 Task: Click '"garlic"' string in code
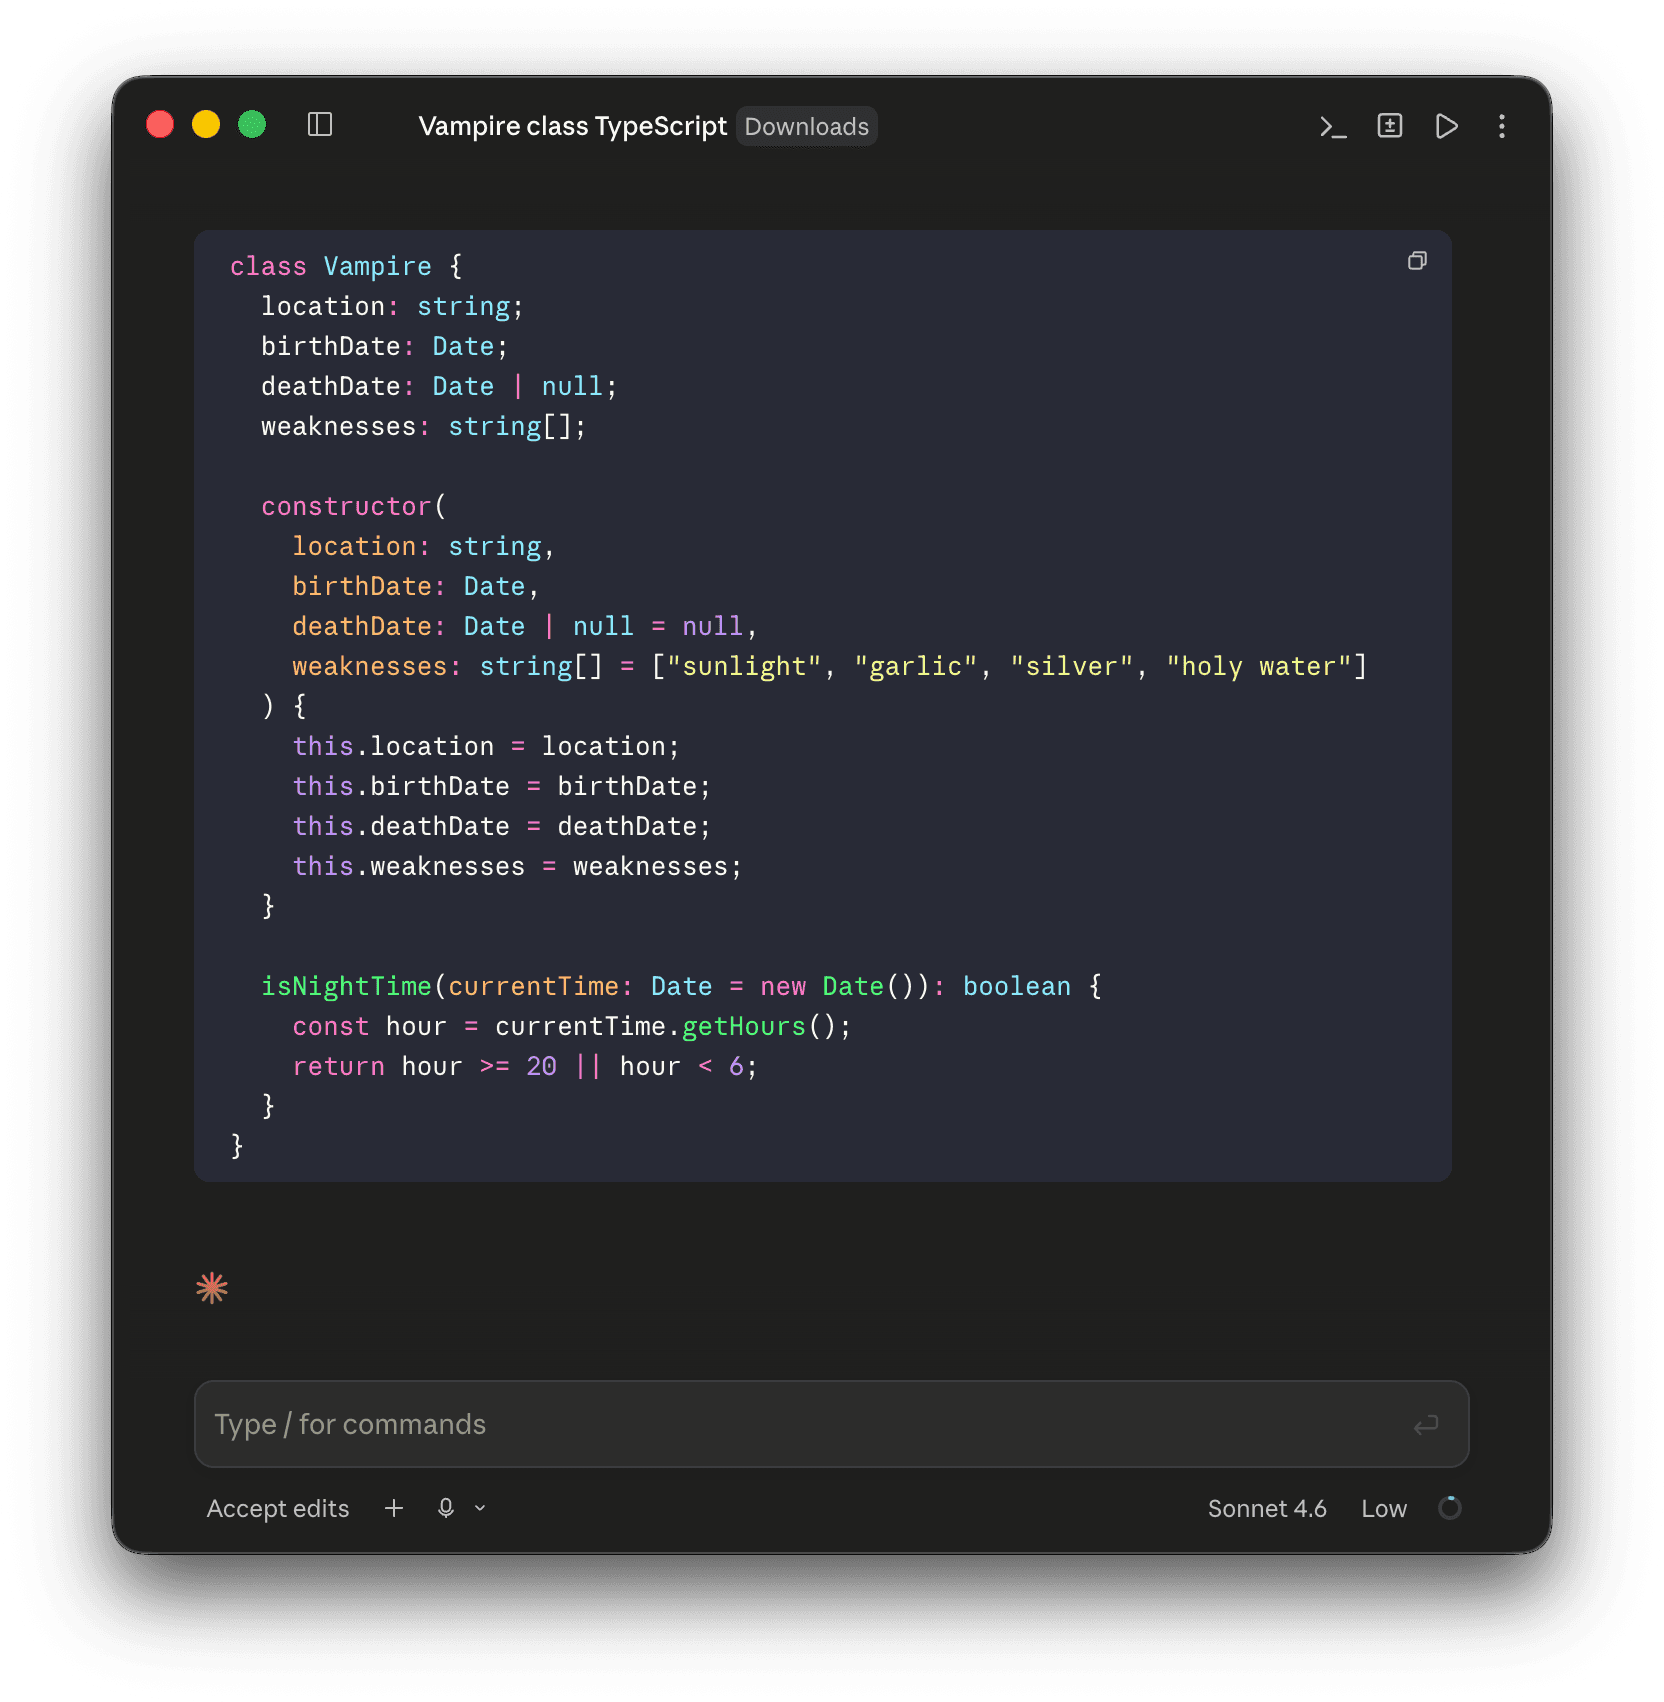point(916,666)
